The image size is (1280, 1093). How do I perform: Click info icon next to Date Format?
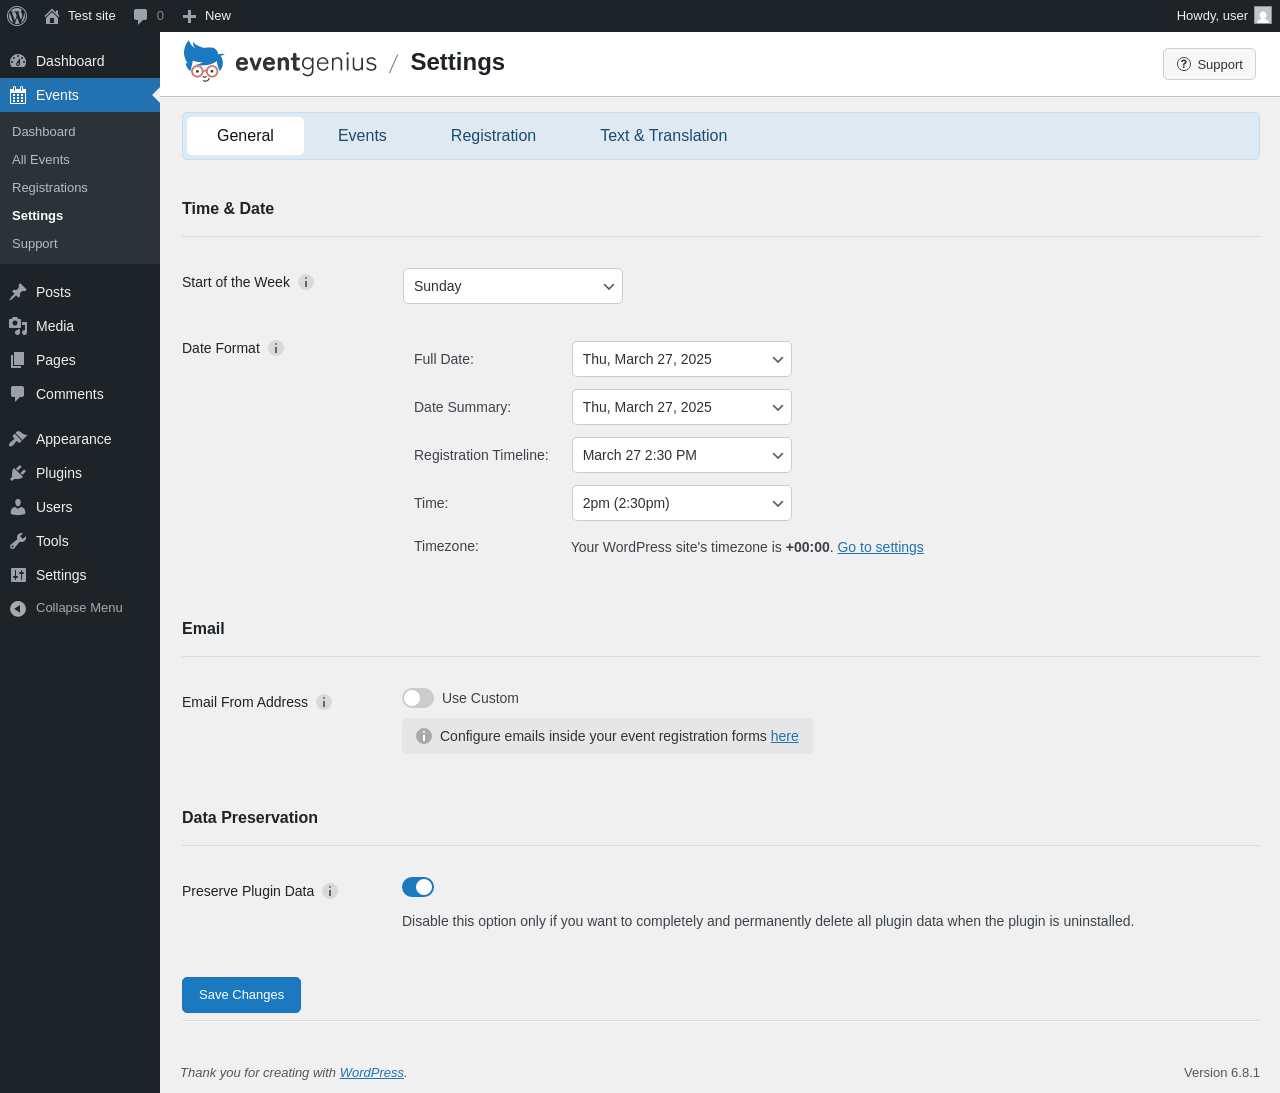276,348
